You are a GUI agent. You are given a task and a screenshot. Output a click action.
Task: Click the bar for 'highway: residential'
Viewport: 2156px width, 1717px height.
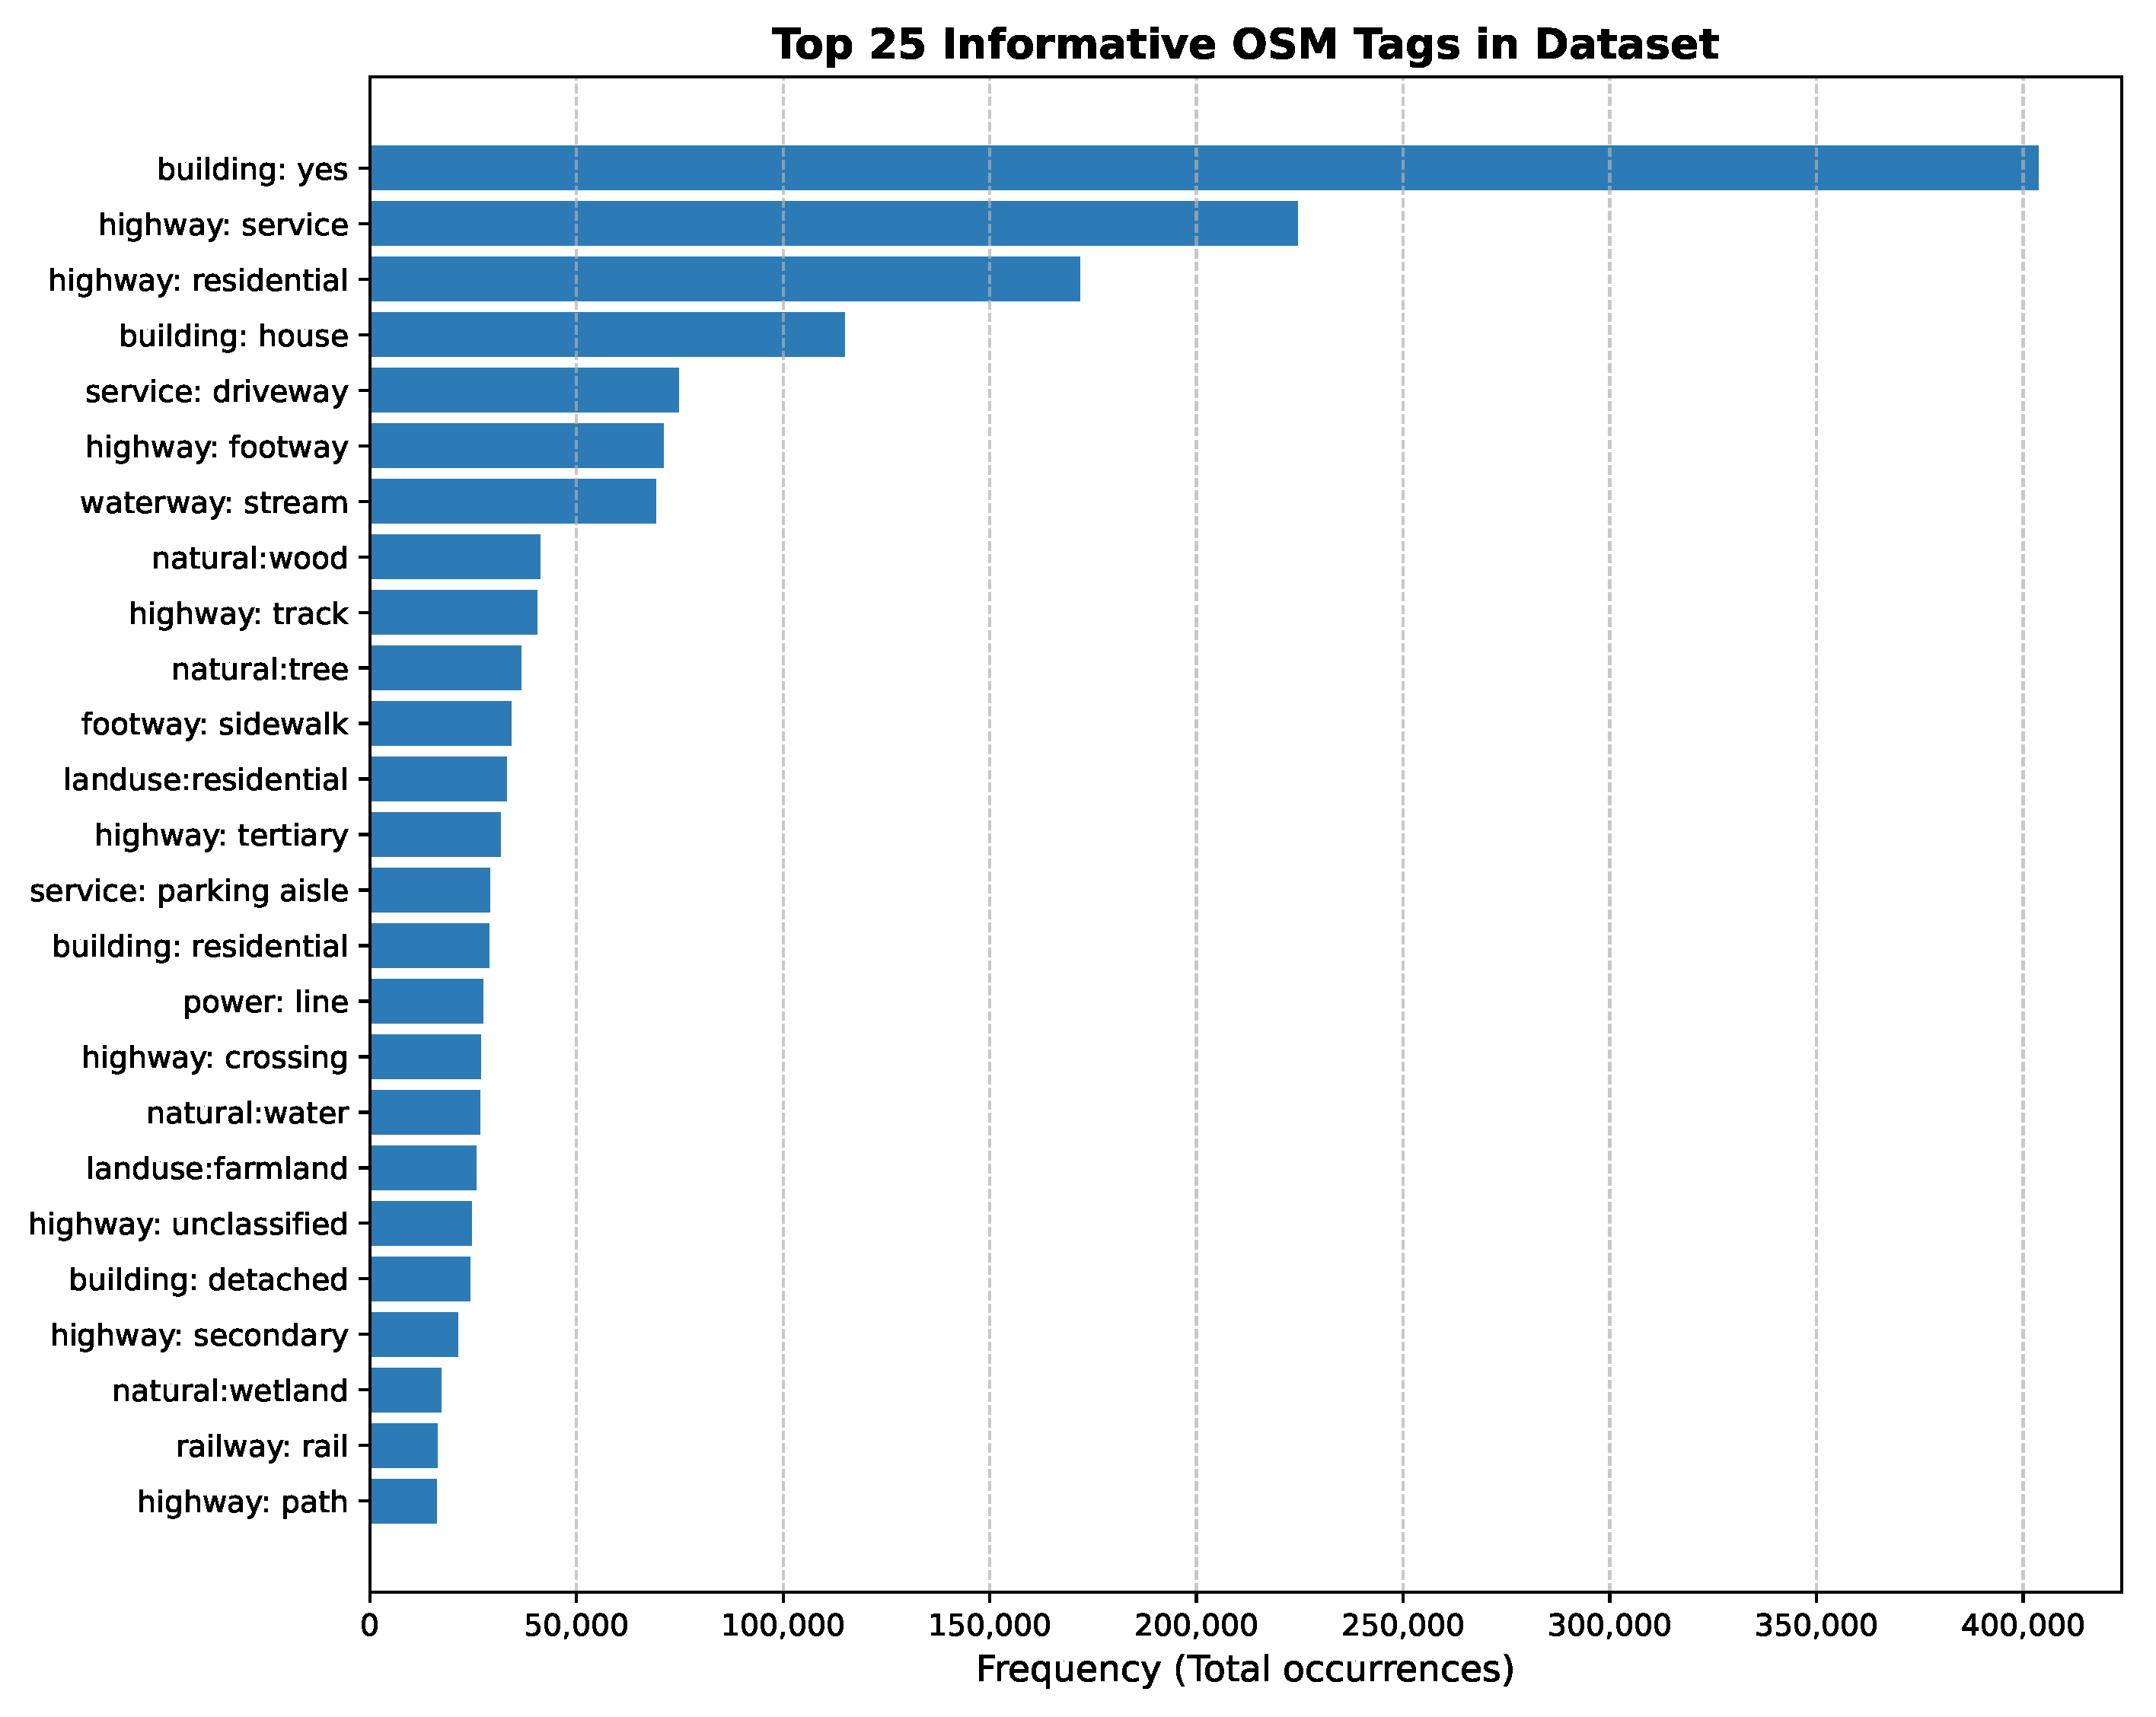pyautogui.click(x=725, y=279)
